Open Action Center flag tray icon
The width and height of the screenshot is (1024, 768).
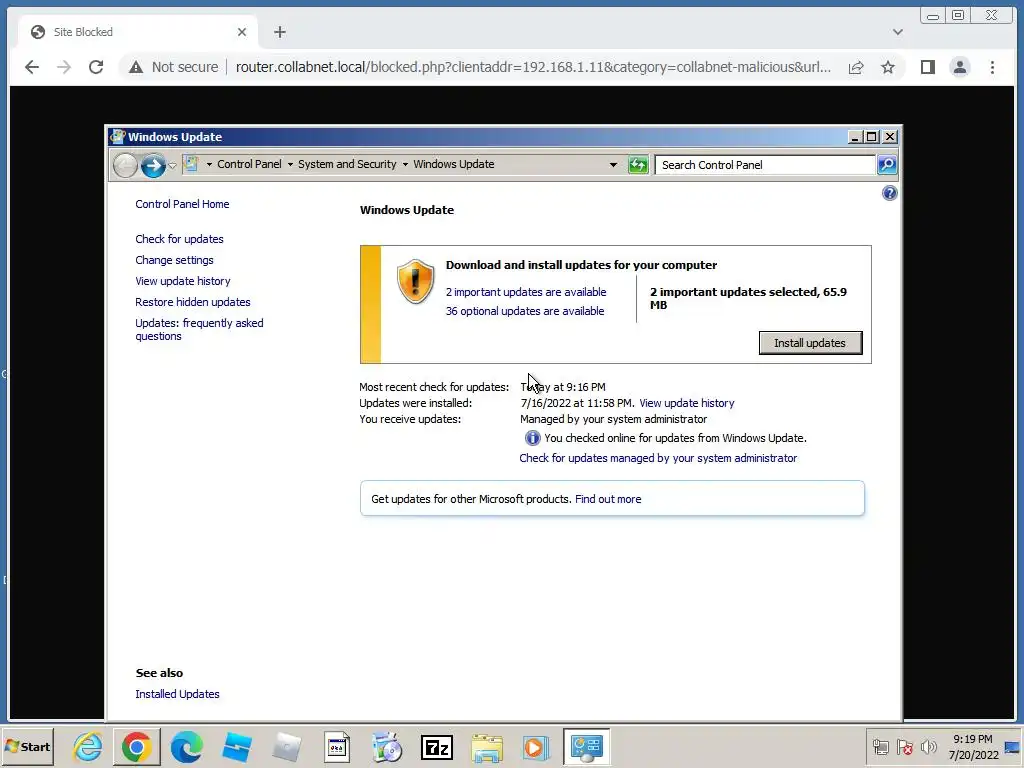tap(904, 746)
